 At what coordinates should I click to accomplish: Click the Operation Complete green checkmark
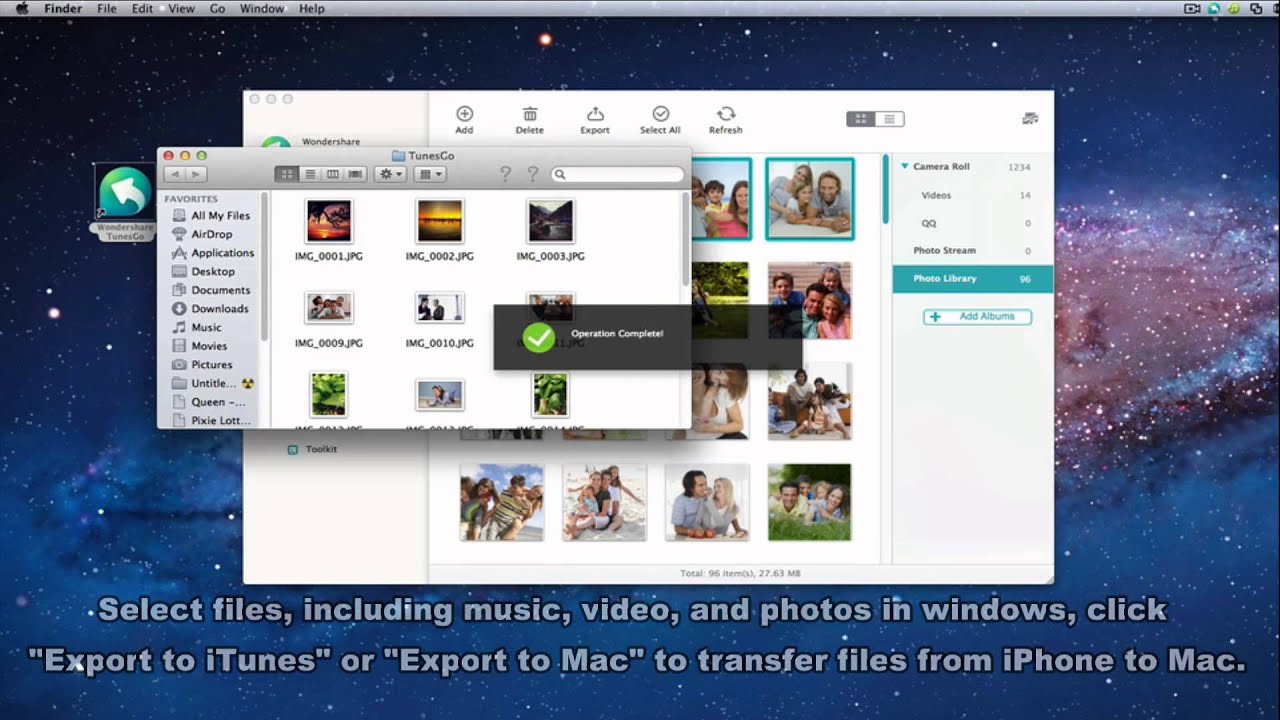click(538, 337)
